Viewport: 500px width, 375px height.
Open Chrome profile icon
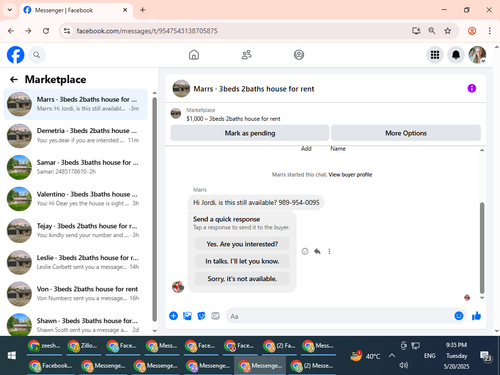(472, 31)
